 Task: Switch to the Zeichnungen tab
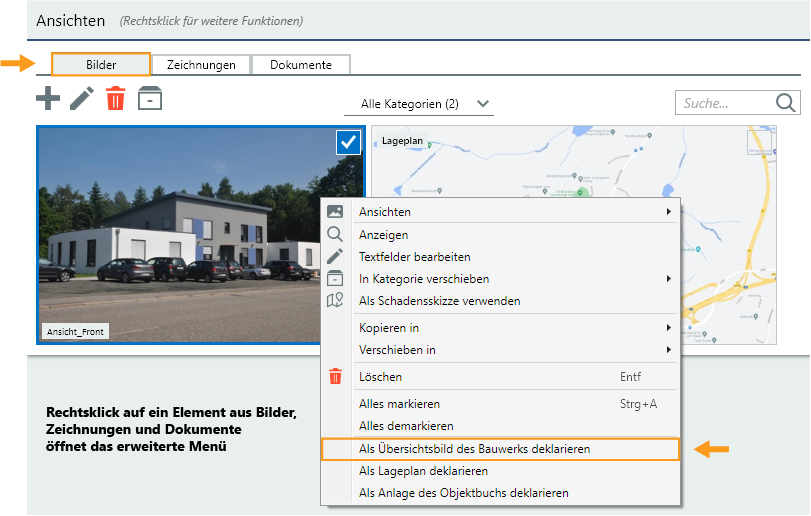pyautogui.click(x=201, y=65)
